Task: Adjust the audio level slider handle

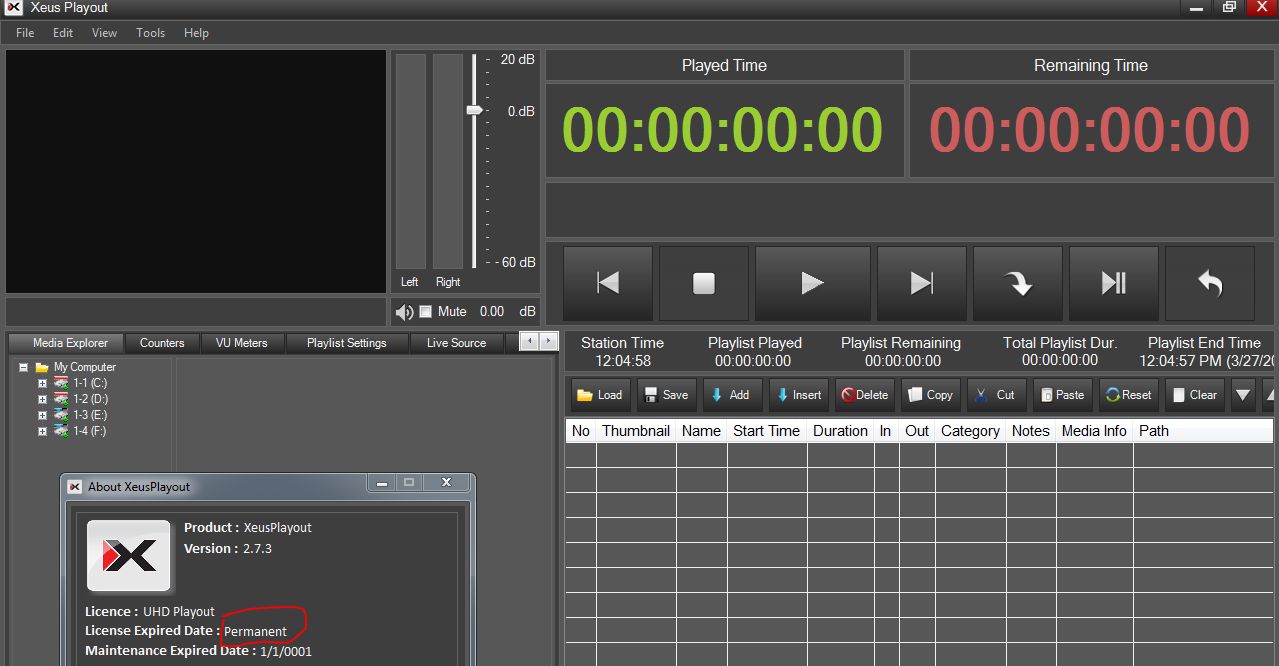Action: 475,109
